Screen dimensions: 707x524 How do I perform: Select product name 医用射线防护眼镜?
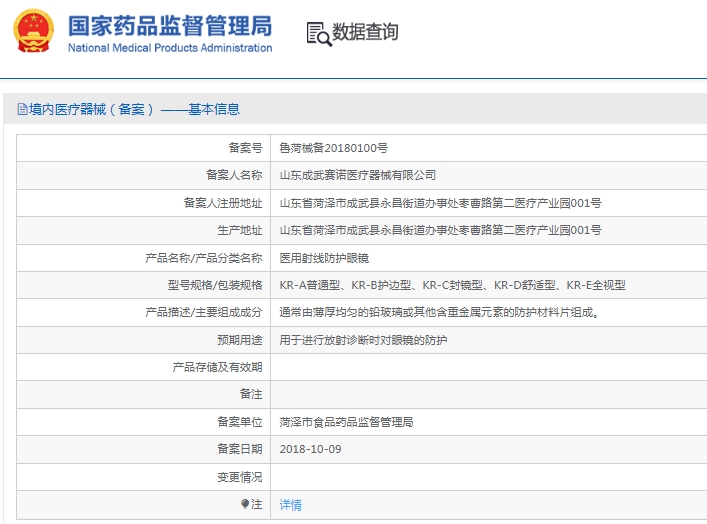pyautogui.click(x=324, y=258)
